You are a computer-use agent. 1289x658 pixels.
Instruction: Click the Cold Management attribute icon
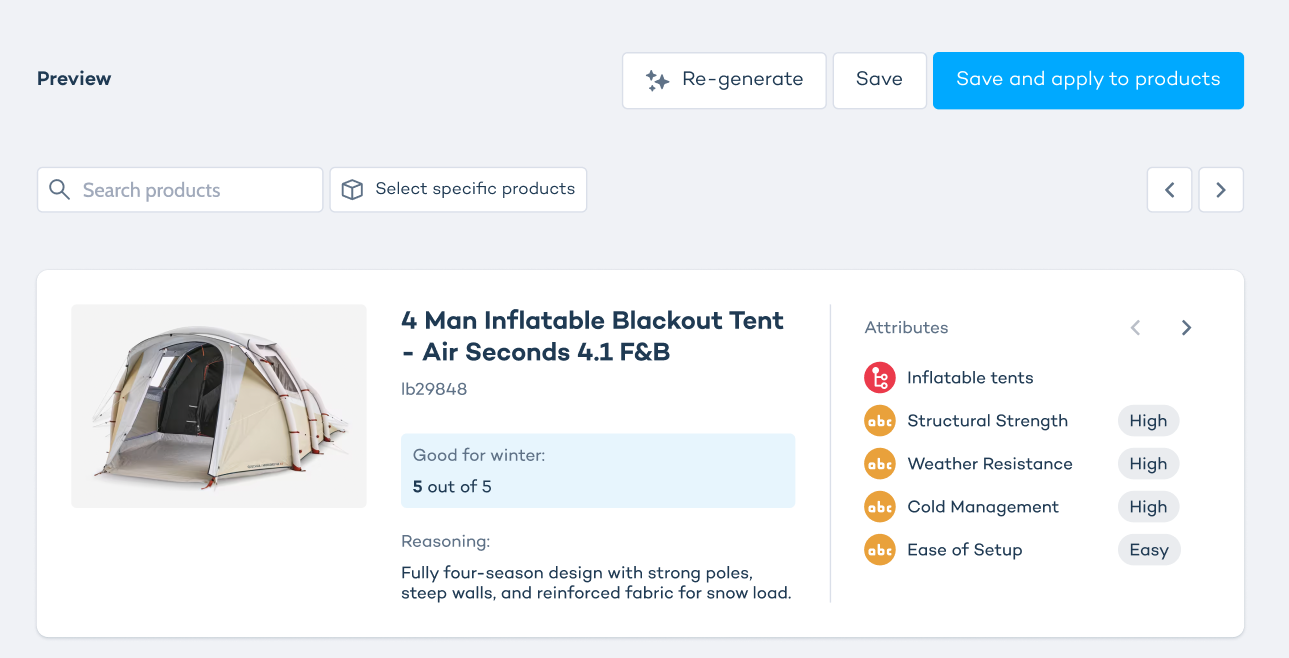coord(880,507)
